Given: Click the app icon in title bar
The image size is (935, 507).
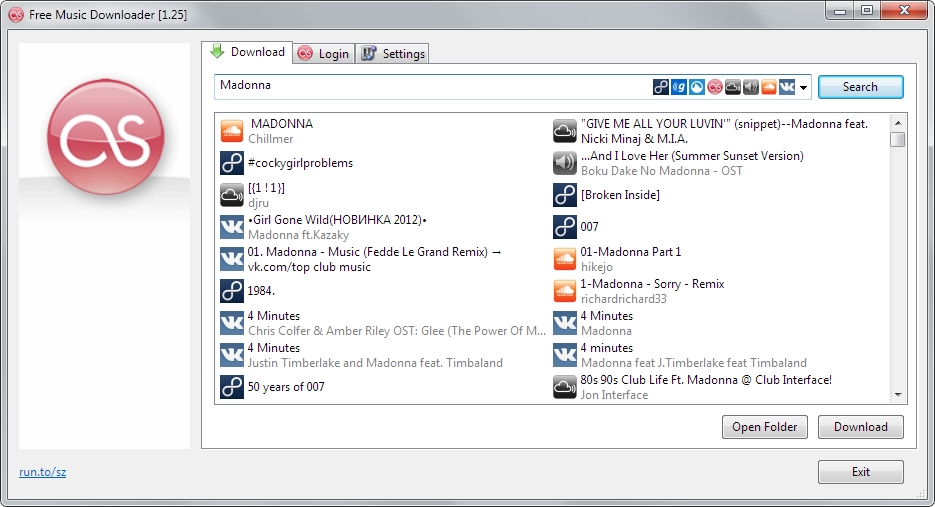Looking at the screenshot, I should 16,14.
